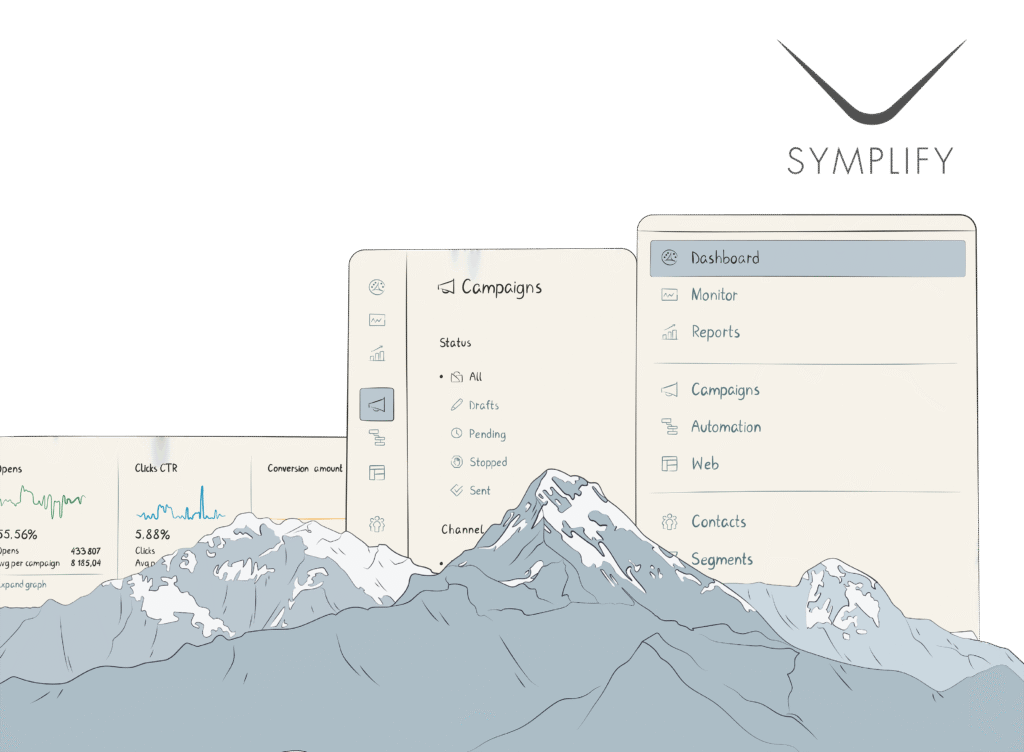
Task: Choose Segments in the navigation menu
Action: 722,559
